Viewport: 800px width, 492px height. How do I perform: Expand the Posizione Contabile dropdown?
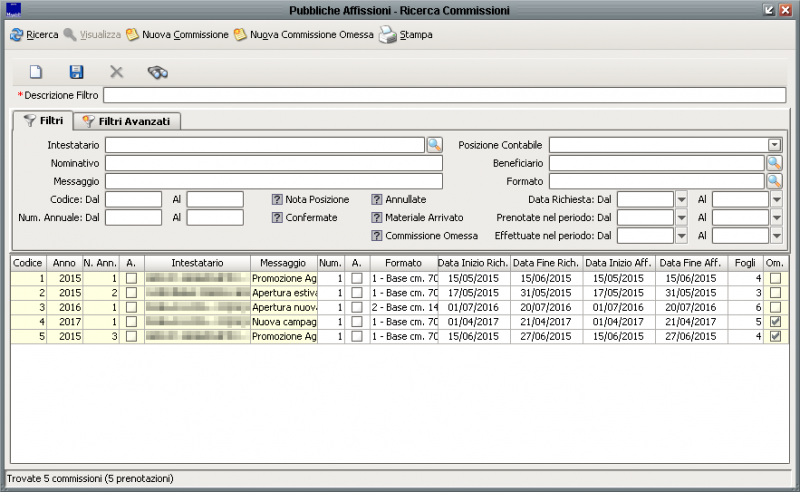click(x=774, y=145)
